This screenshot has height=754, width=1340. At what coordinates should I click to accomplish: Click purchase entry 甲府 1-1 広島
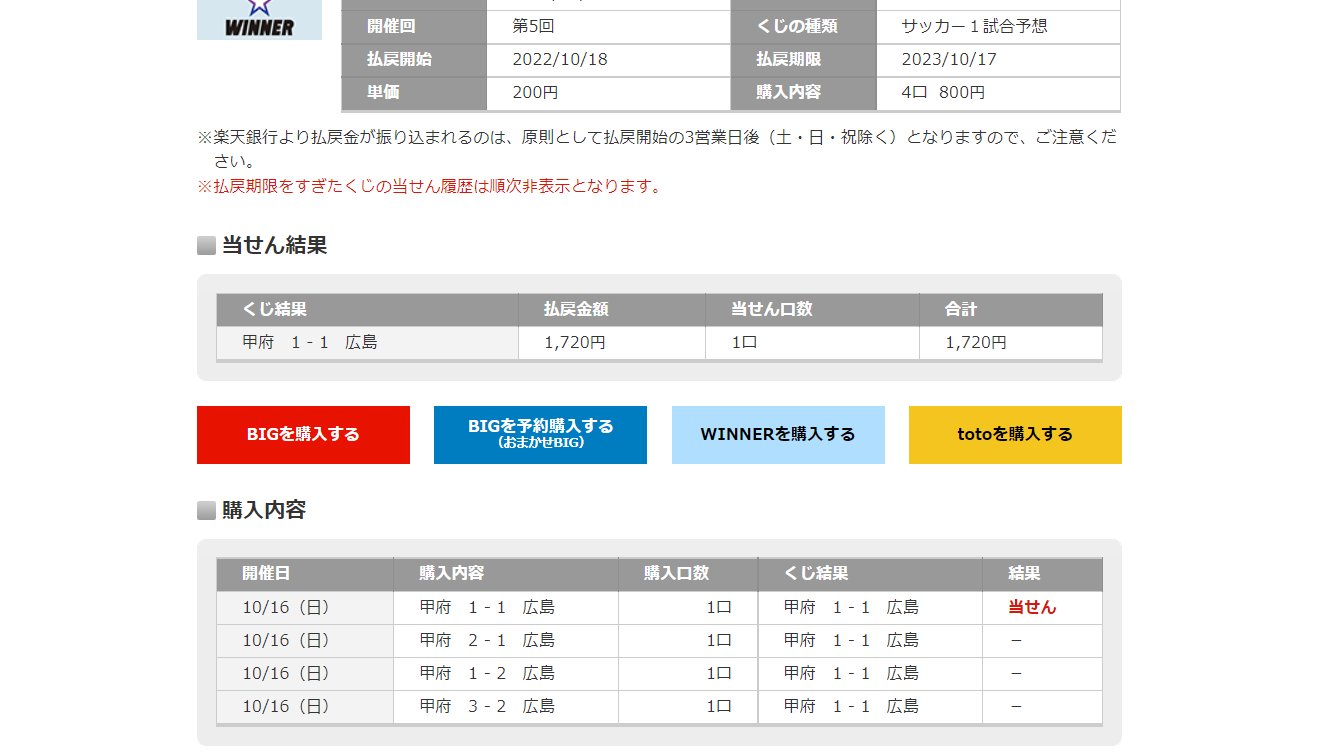tap(487, 607)
